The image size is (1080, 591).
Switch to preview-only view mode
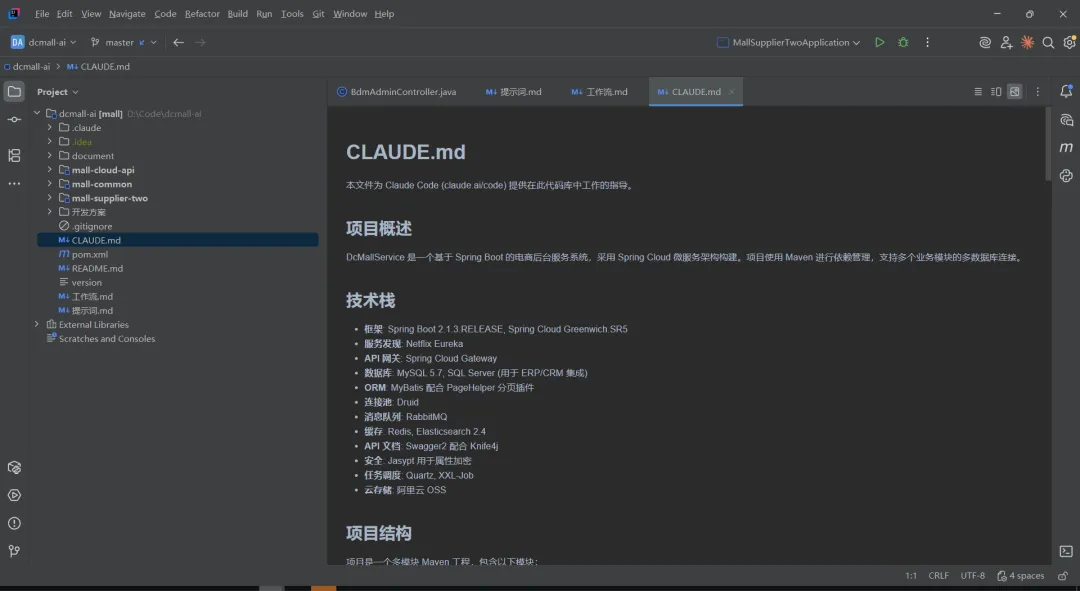coord(1015,92)
